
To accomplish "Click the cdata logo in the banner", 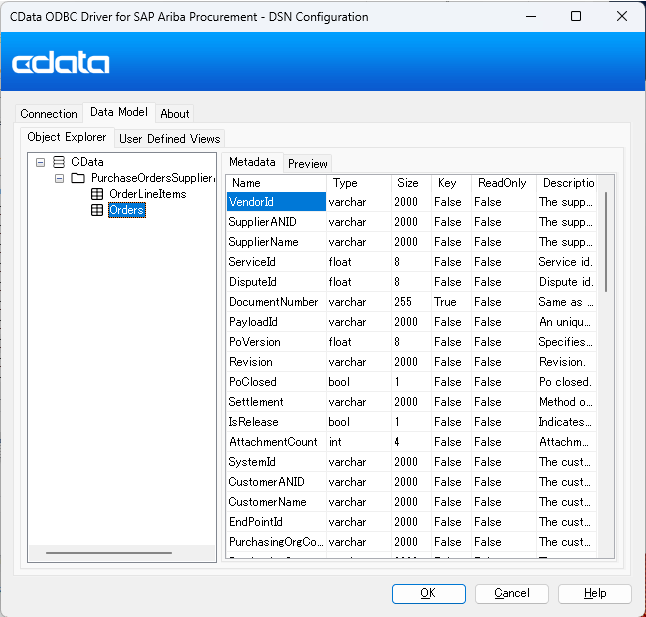I will pos(61,63).
